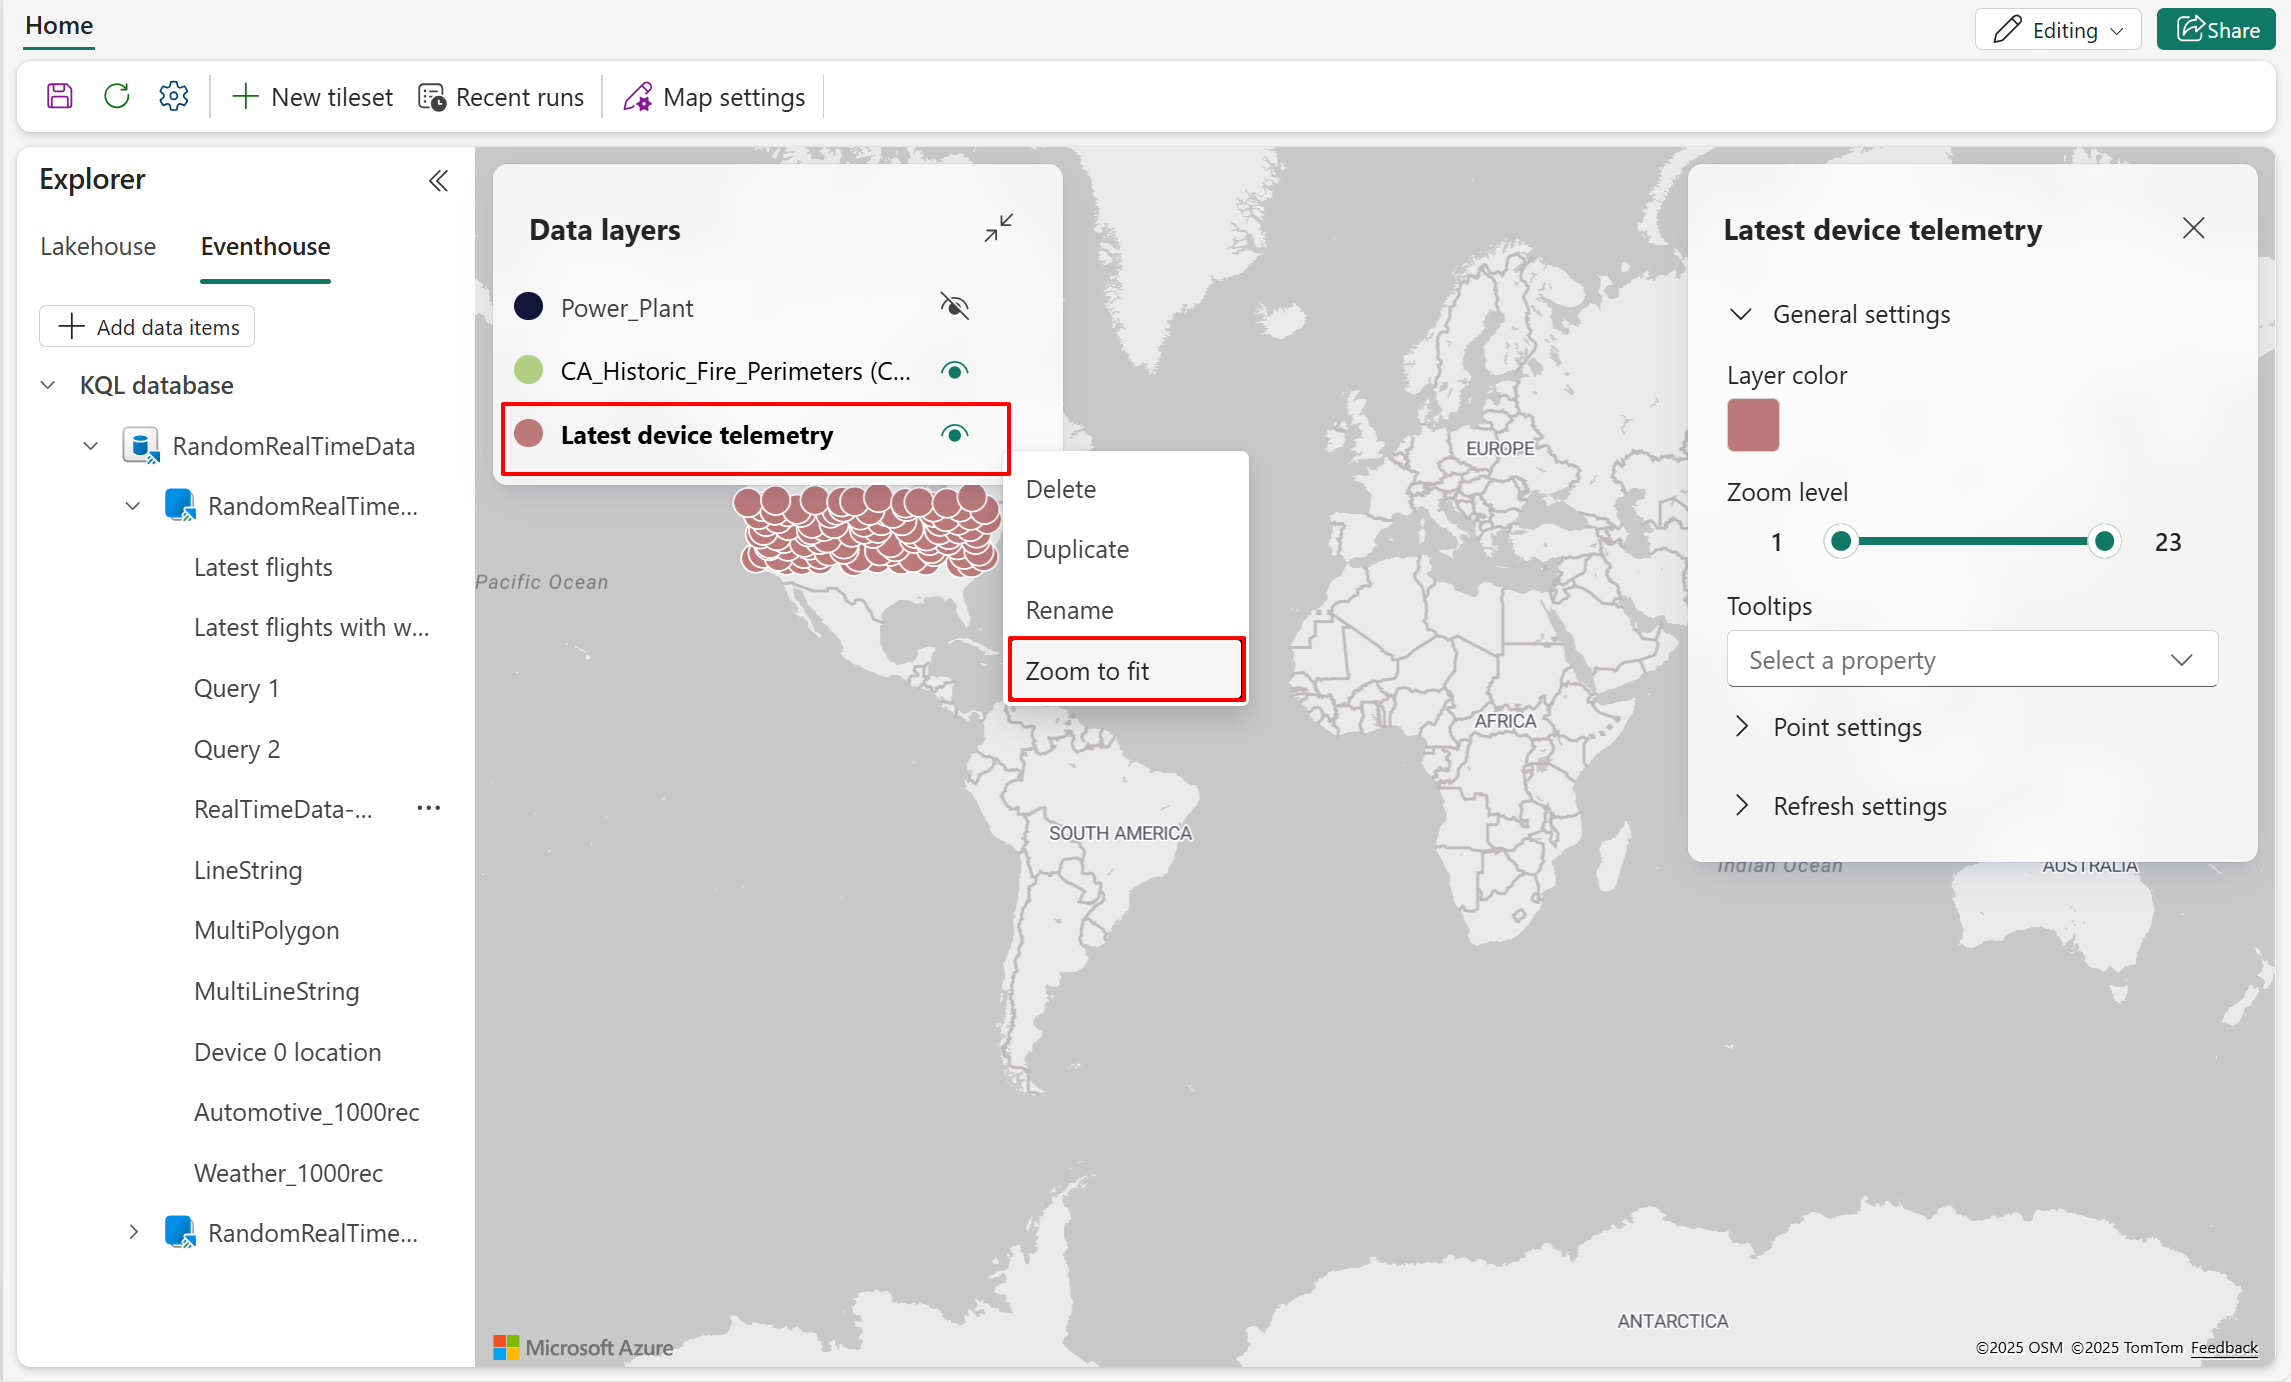Collapse the Explorer pane with double-chevron
2291x1382 pixels.
438,181
